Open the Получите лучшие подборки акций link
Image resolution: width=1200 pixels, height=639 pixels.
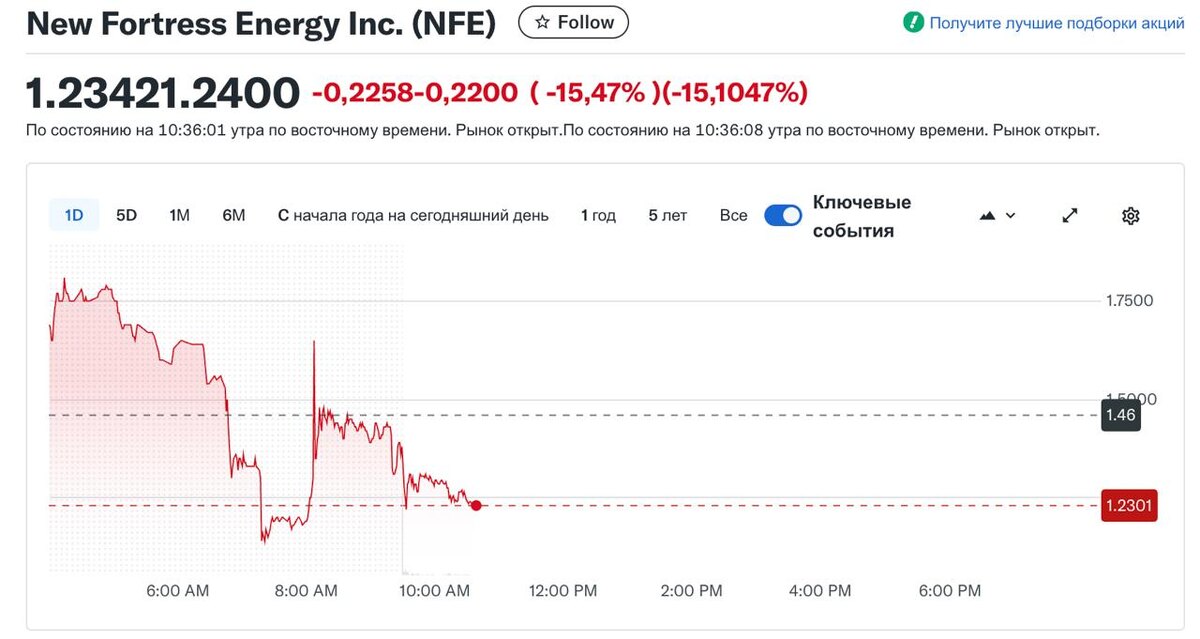click(1056, 23)
